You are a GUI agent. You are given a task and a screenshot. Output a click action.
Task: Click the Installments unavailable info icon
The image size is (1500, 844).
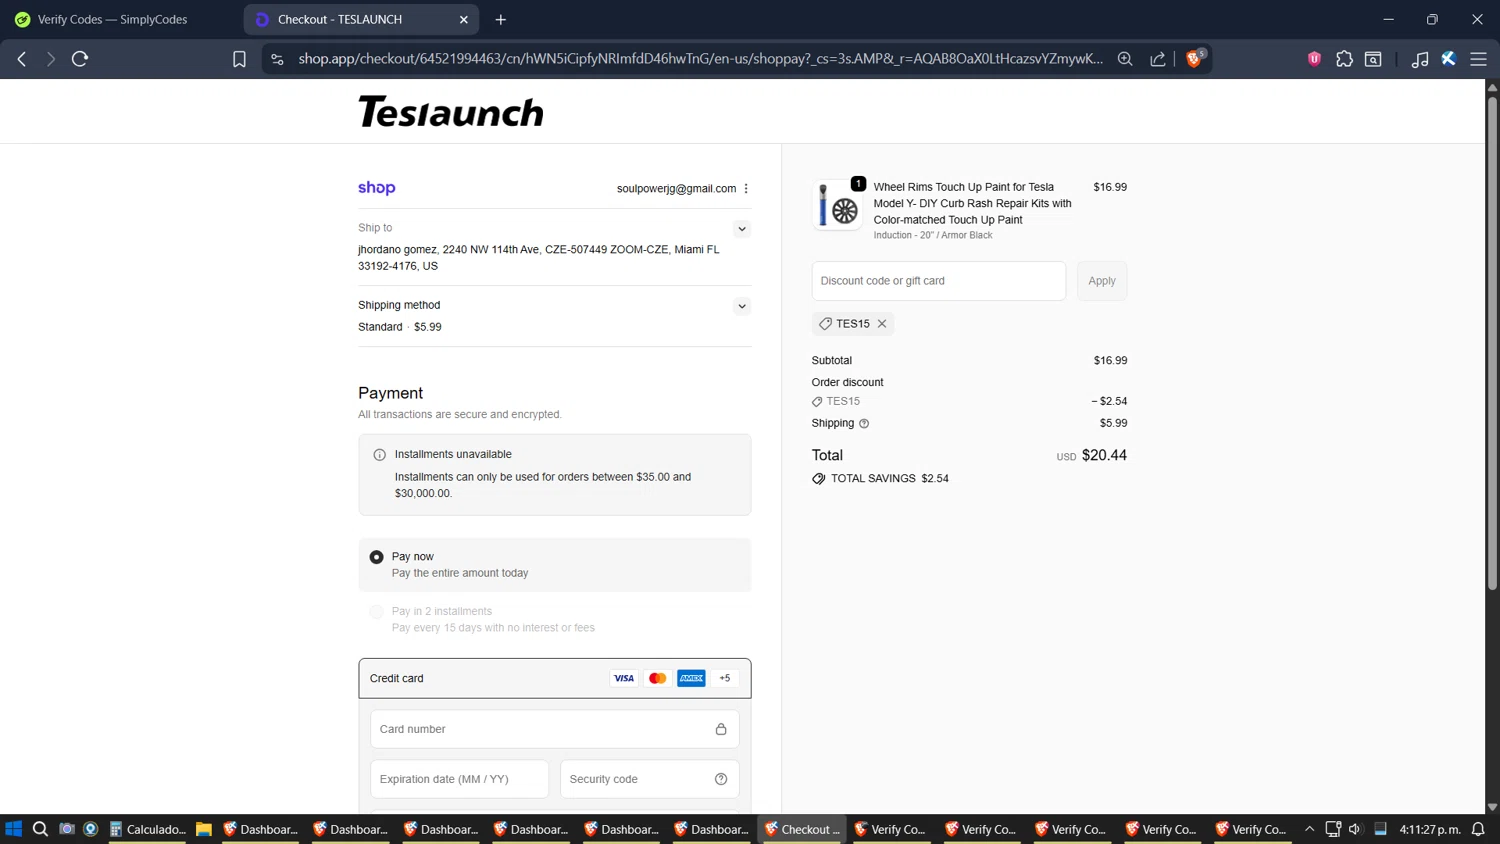point(380,455)
